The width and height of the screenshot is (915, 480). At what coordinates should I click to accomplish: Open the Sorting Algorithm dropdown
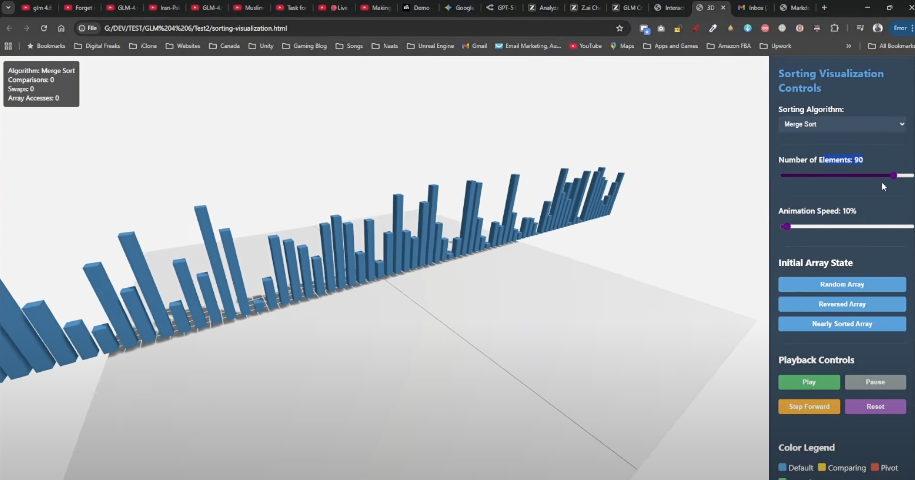point(842,124)
